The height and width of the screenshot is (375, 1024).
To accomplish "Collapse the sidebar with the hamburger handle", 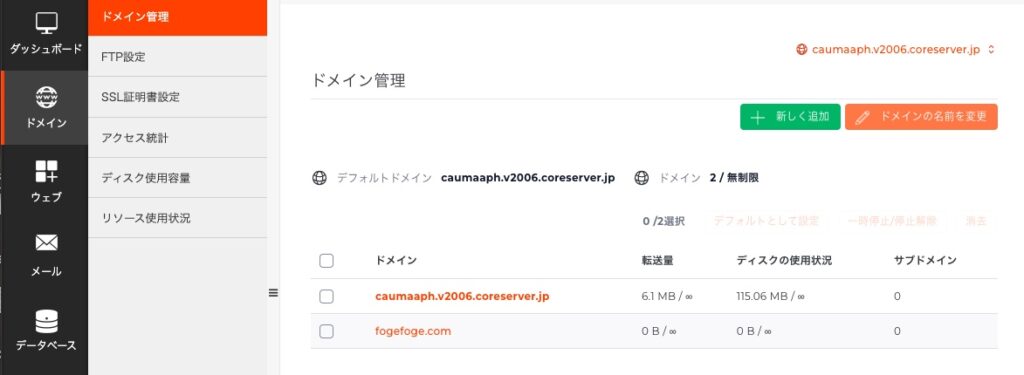I will coord(274,293).
